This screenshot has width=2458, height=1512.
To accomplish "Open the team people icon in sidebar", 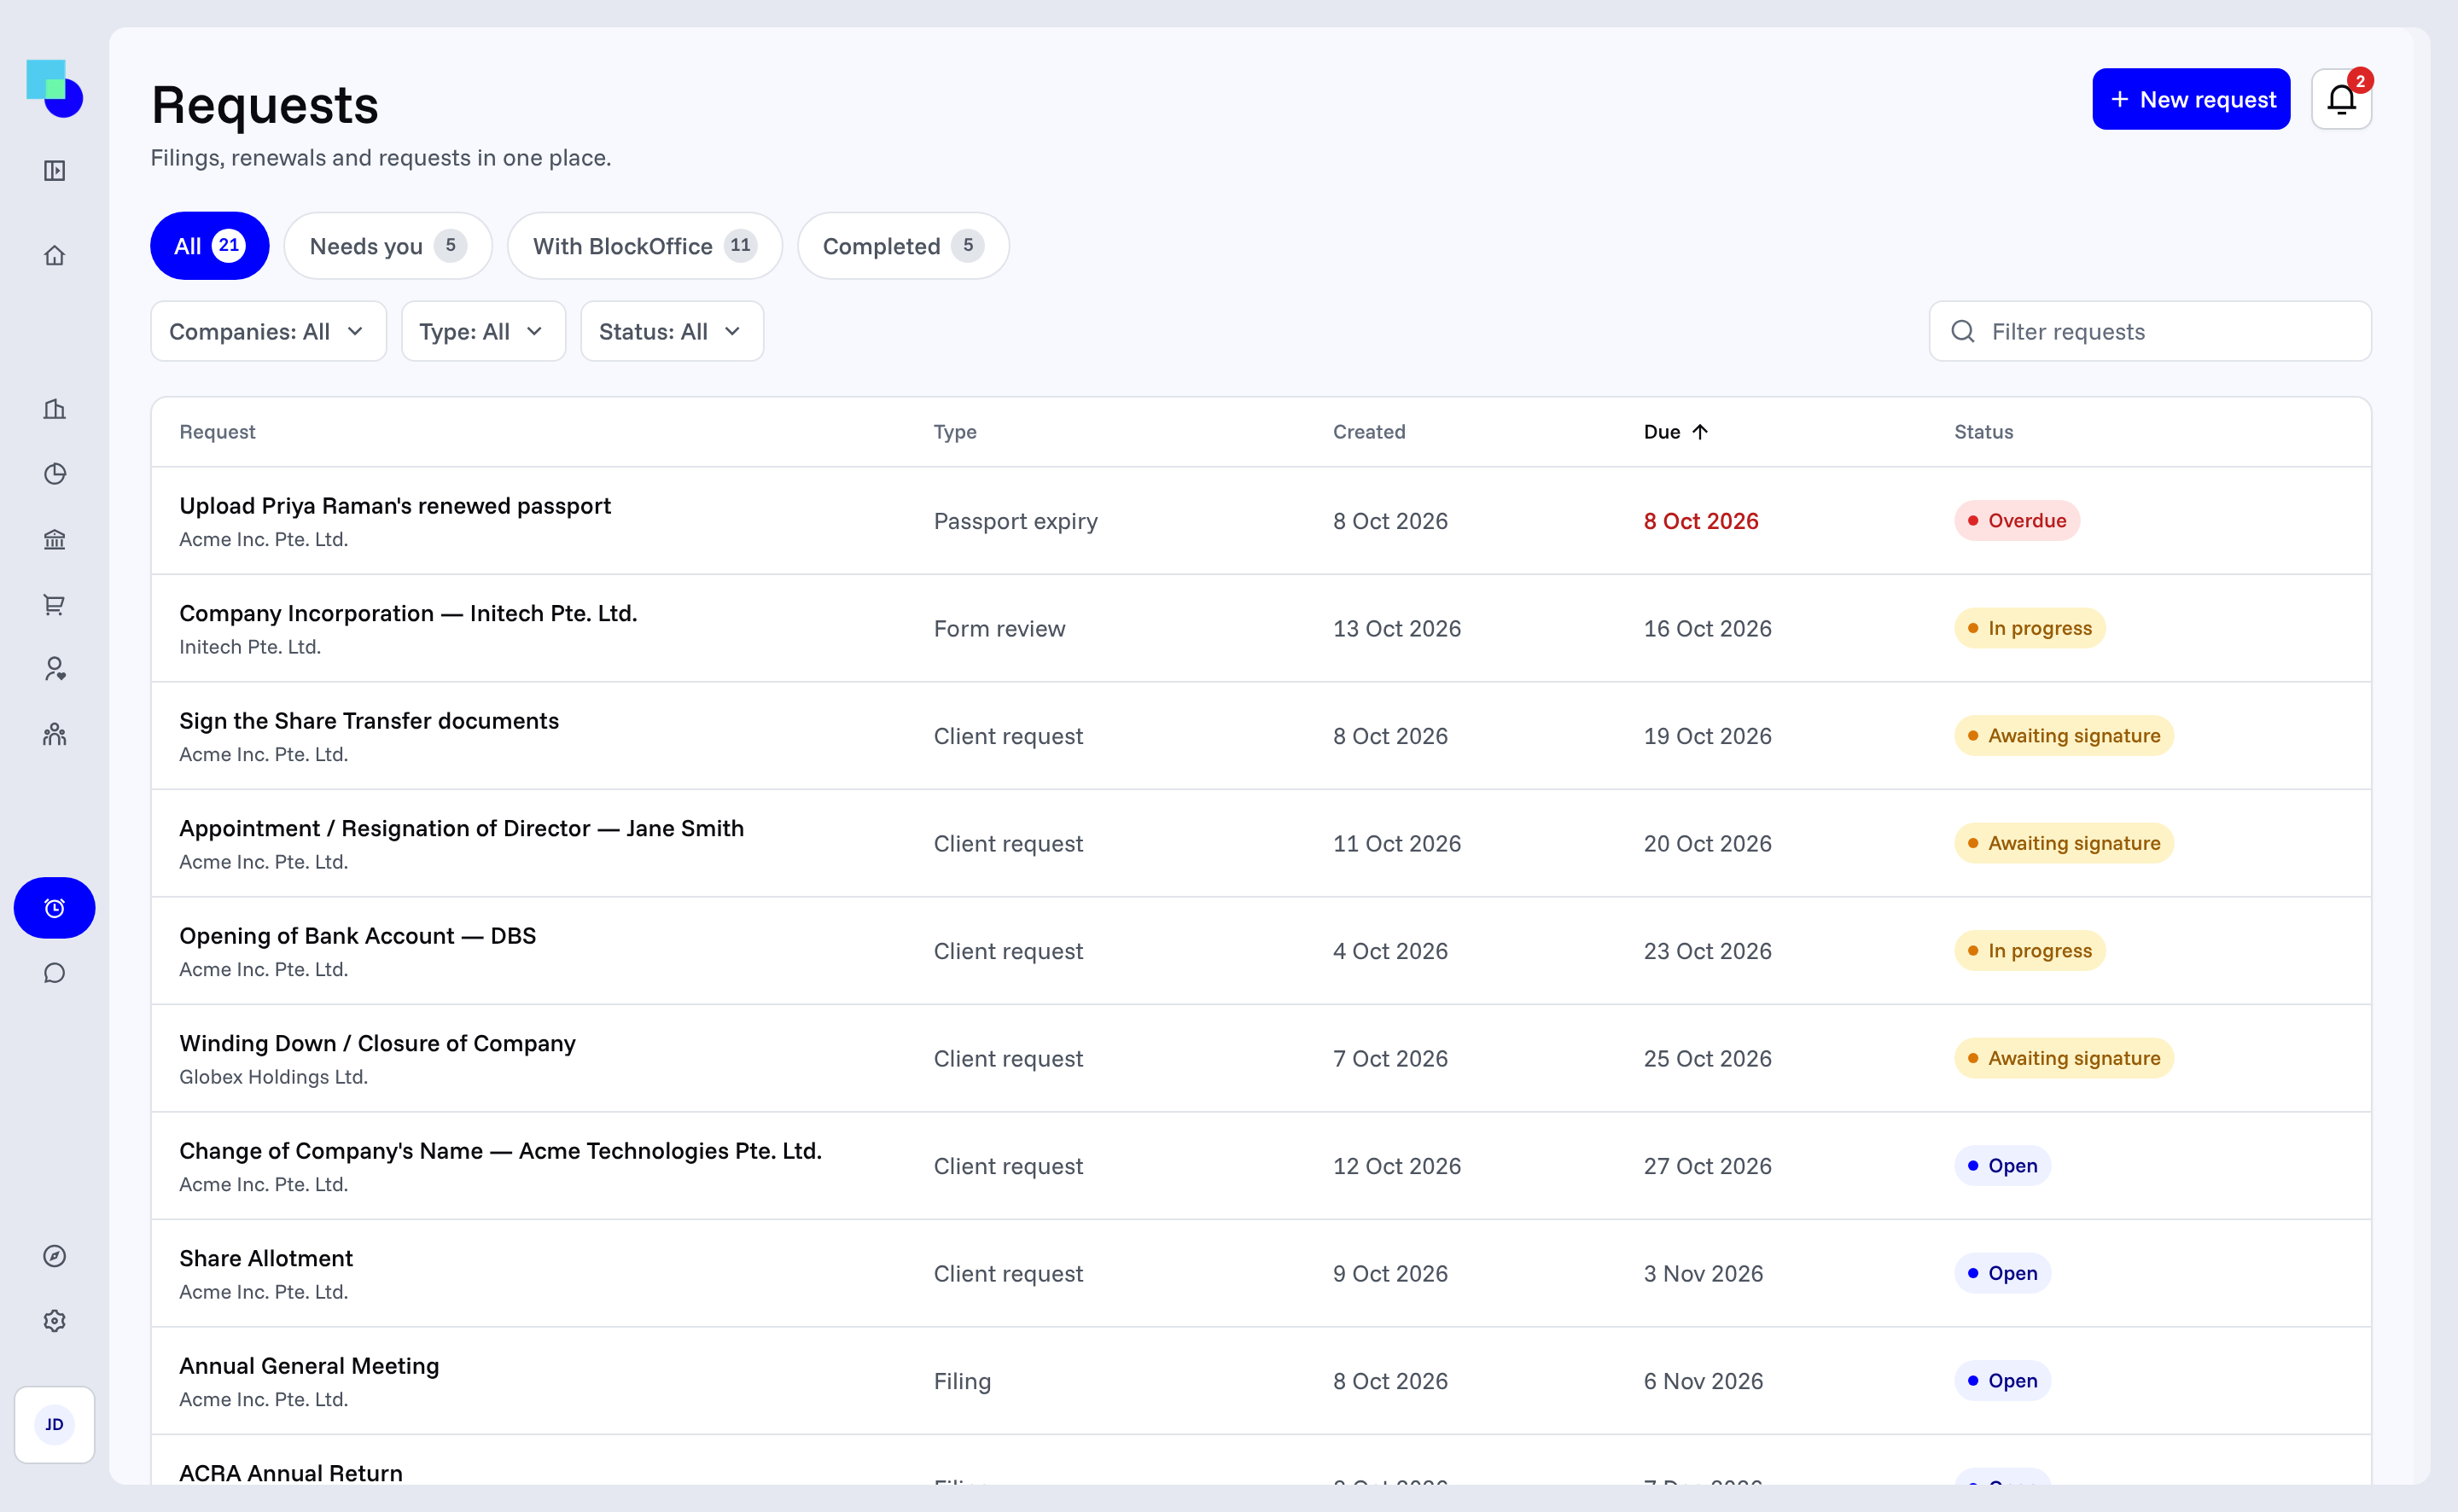I will coord(55,735).
